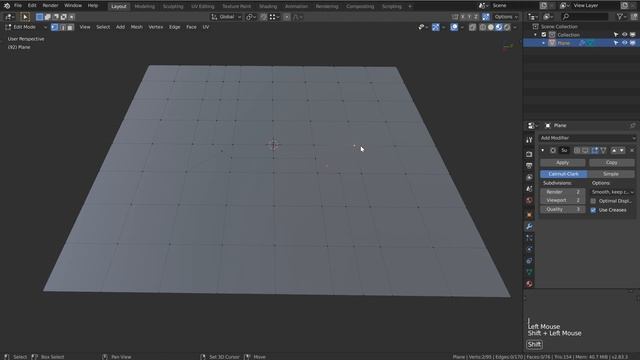Open the Object properties tab
The width and height of the screenshot is (640, 360).
click(x=529, y=215)
